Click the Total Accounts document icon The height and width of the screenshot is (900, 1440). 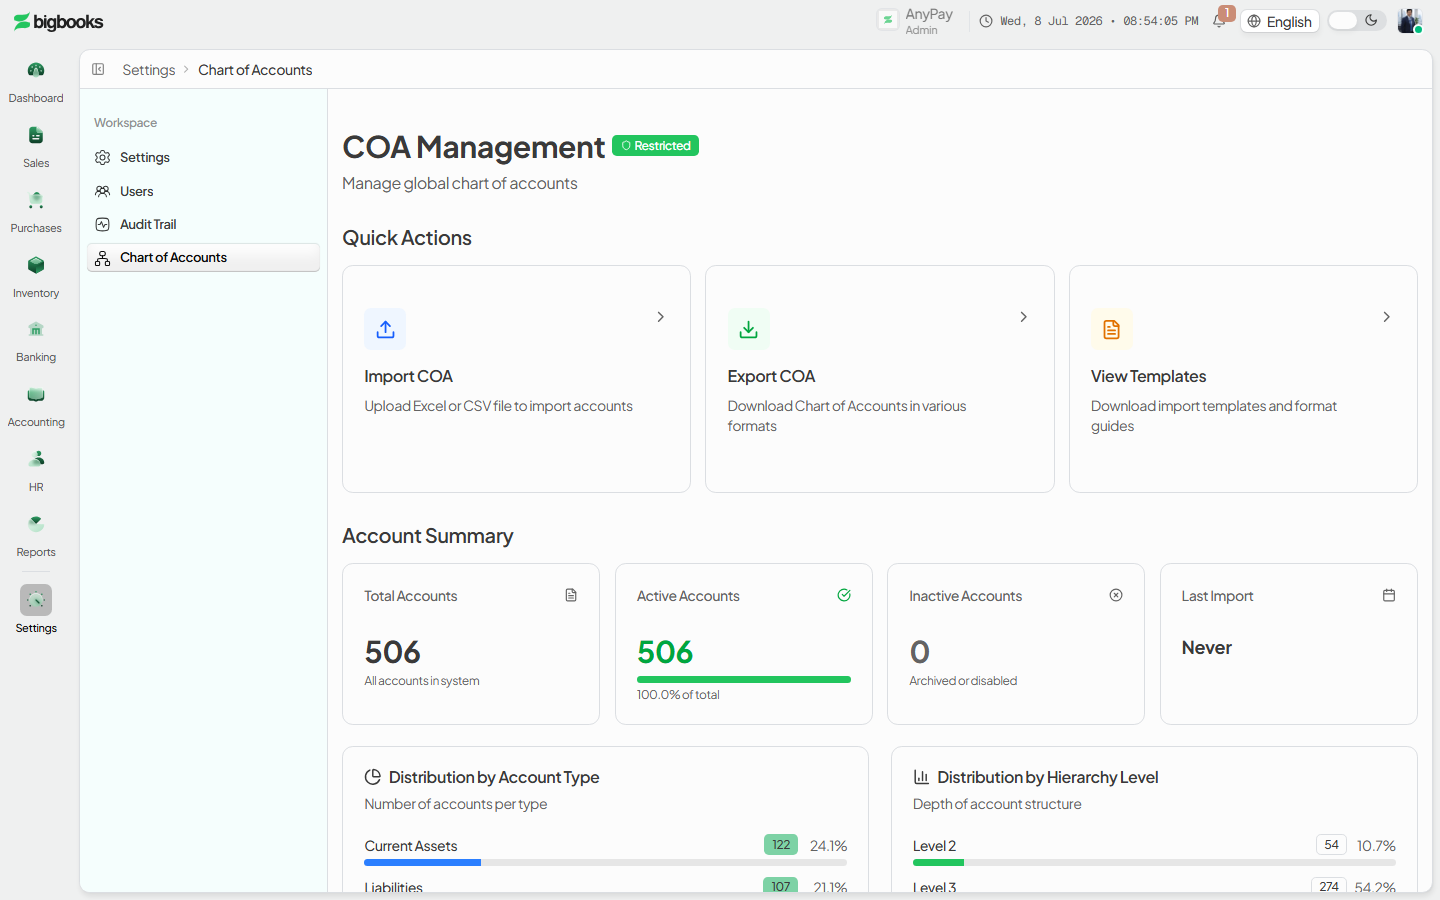[571, 595]
